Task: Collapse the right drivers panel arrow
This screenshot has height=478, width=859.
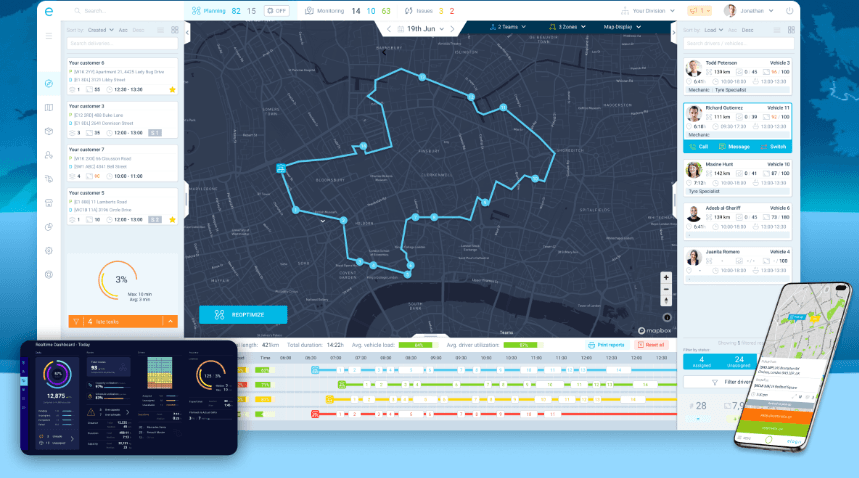Action: 674,32
